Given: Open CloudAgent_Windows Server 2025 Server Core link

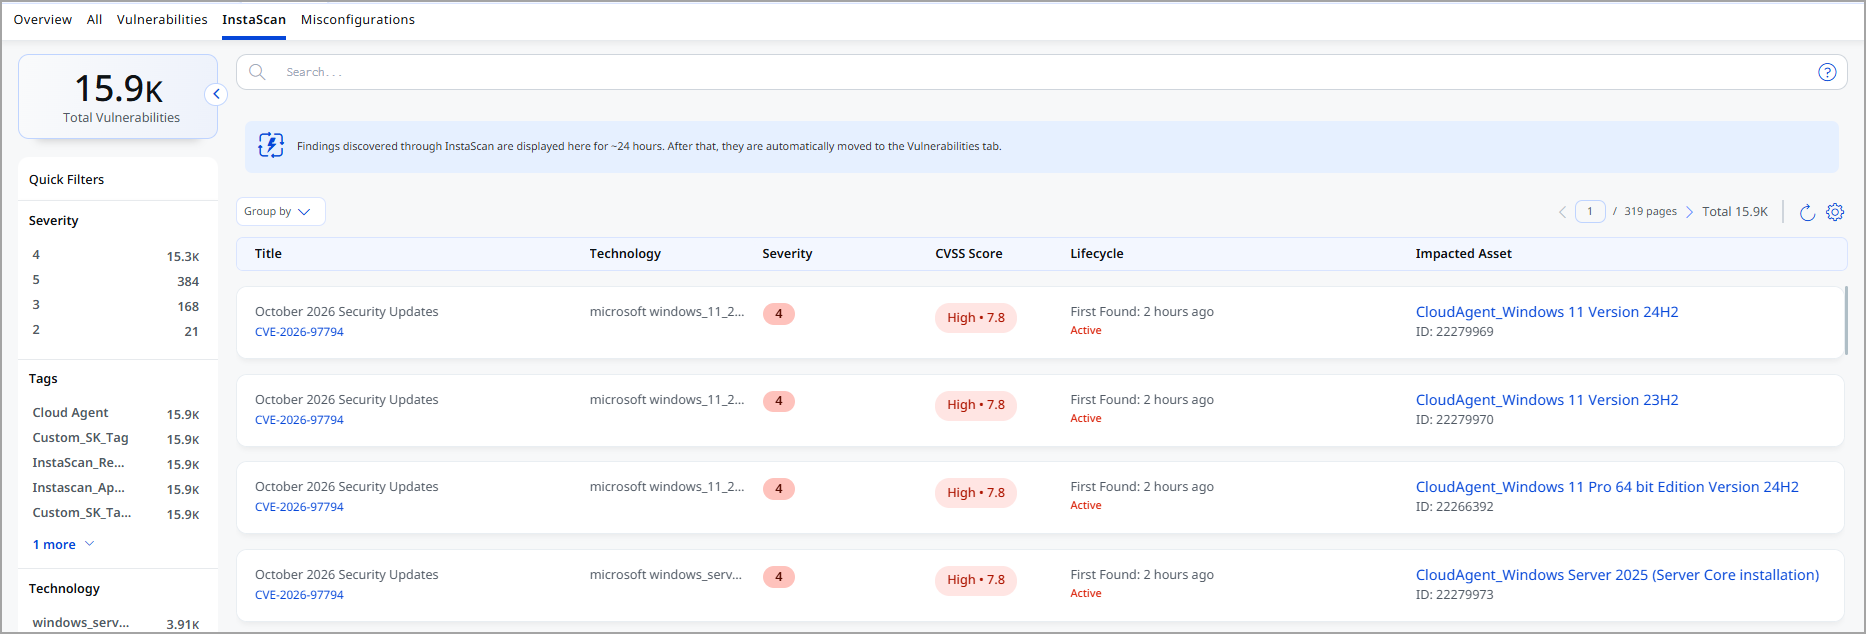Looking at the screenshot, I should [x=1617, y=575].
